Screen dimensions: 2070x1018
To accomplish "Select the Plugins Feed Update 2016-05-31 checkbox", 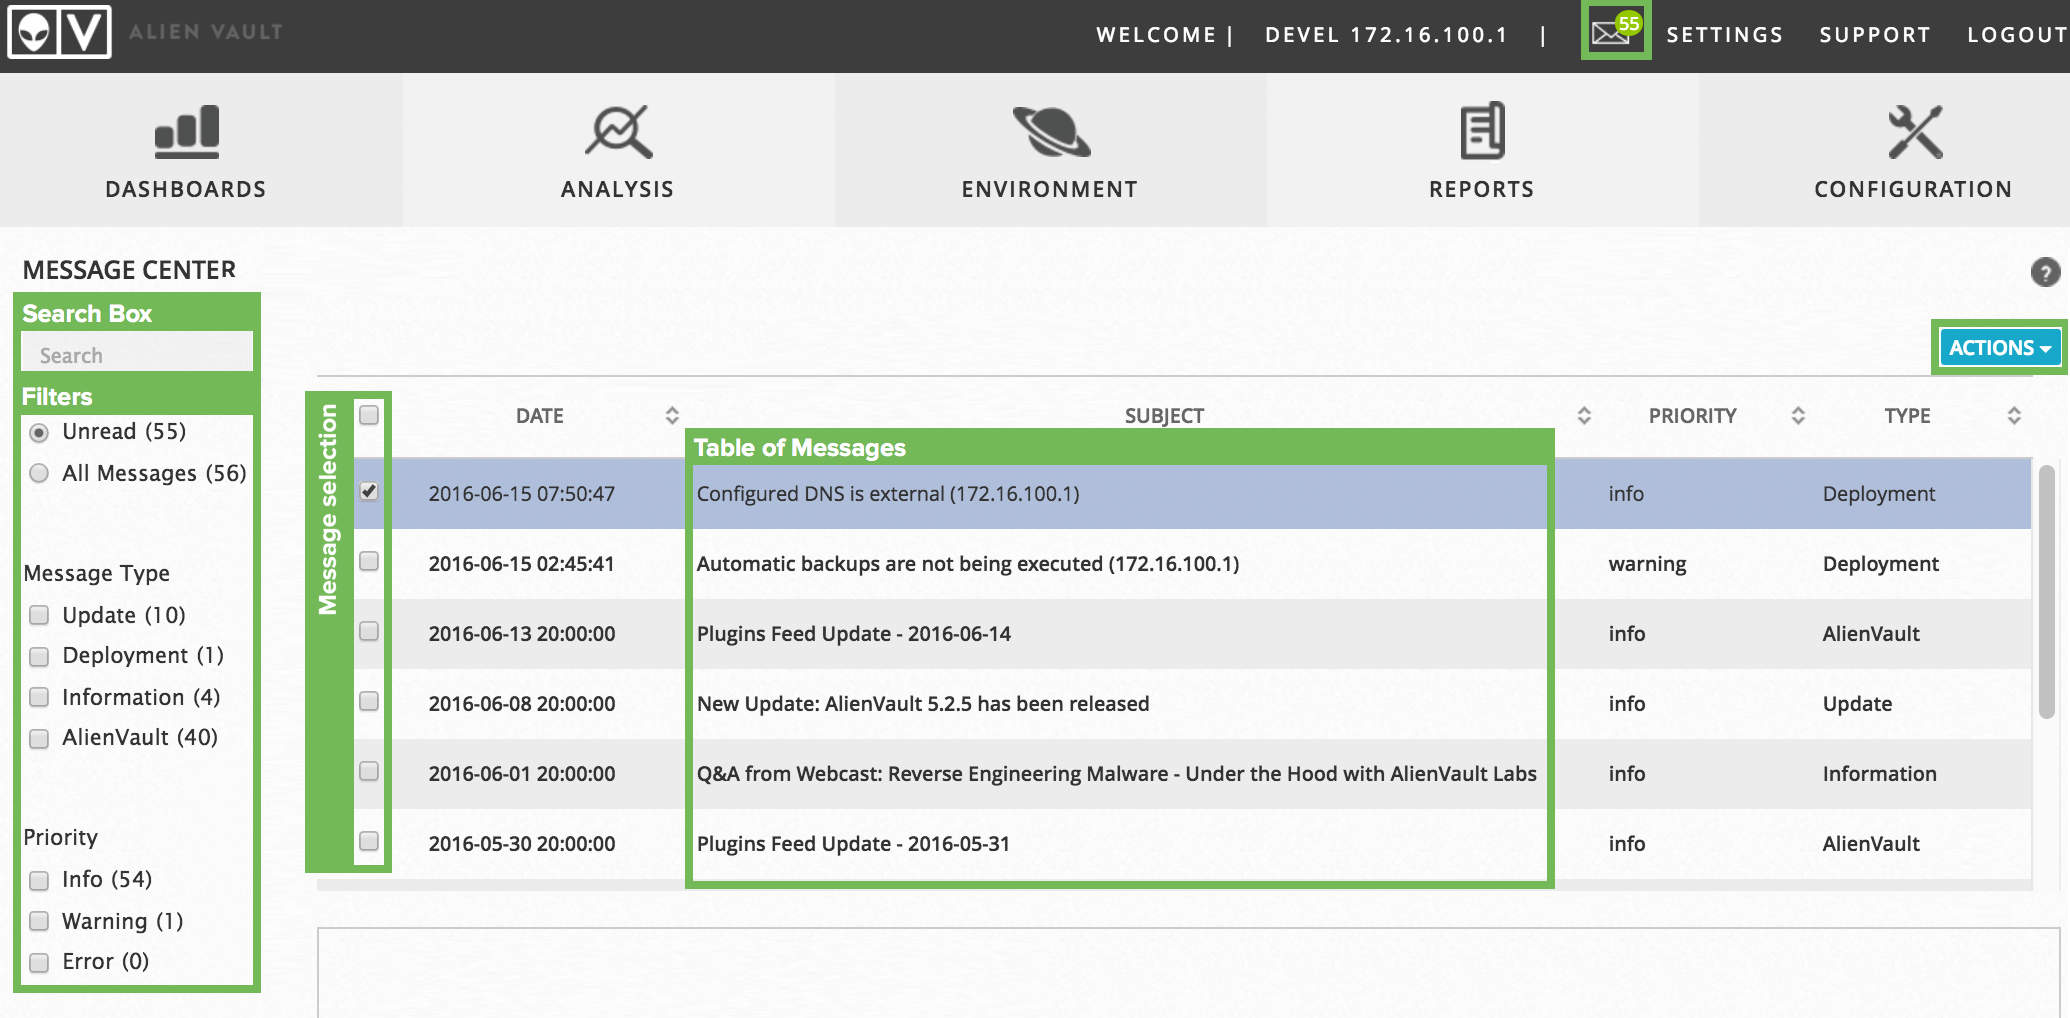I will coord(369,841).
